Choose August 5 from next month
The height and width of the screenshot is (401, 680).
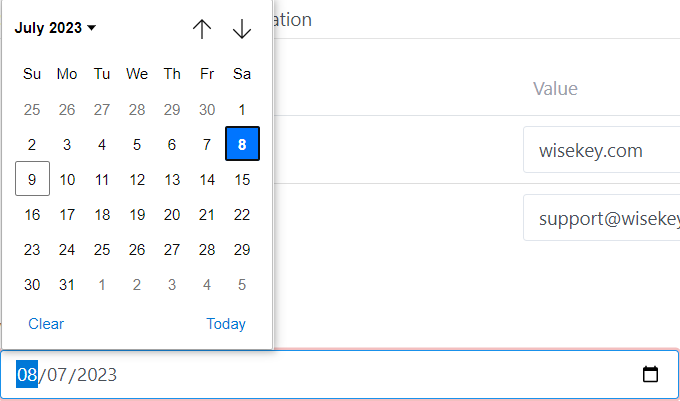pos(242,285)
